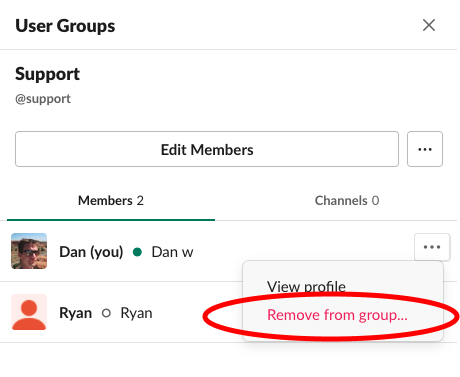Select the Ryan member name
The height and width of the screenshot is (377, 460).
(75, 313)
